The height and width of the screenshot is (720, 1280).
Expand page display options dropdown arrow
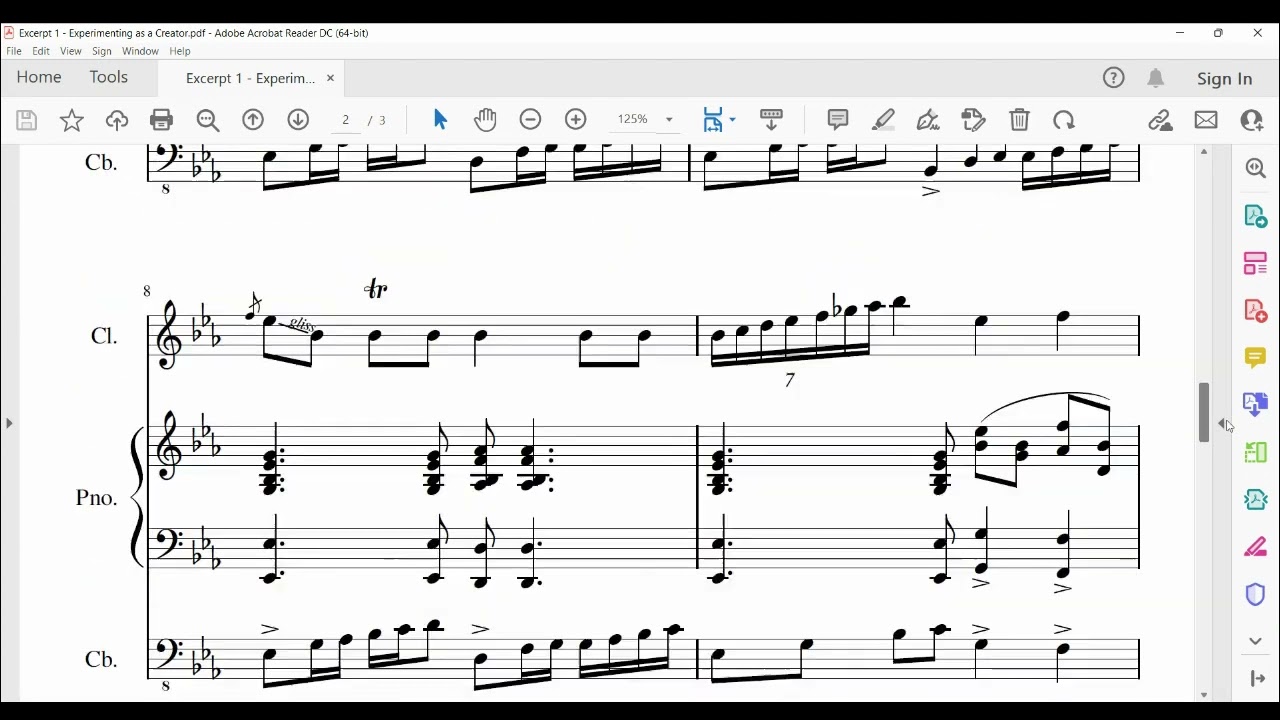(732, 120)
